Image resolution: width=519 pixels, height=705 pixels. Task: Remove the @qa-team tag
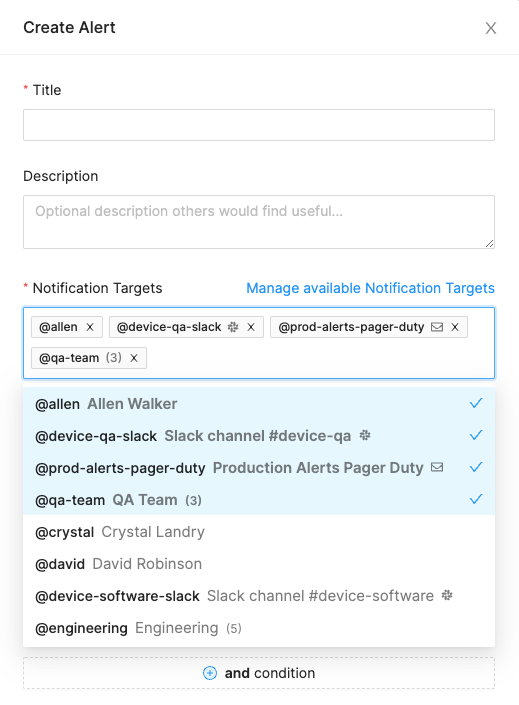coord(134,358)
